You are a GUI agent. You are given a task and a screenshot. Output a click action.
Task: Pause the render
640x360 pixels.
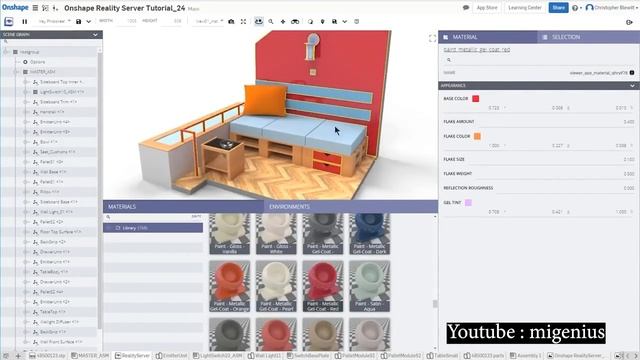coord(24,21)
